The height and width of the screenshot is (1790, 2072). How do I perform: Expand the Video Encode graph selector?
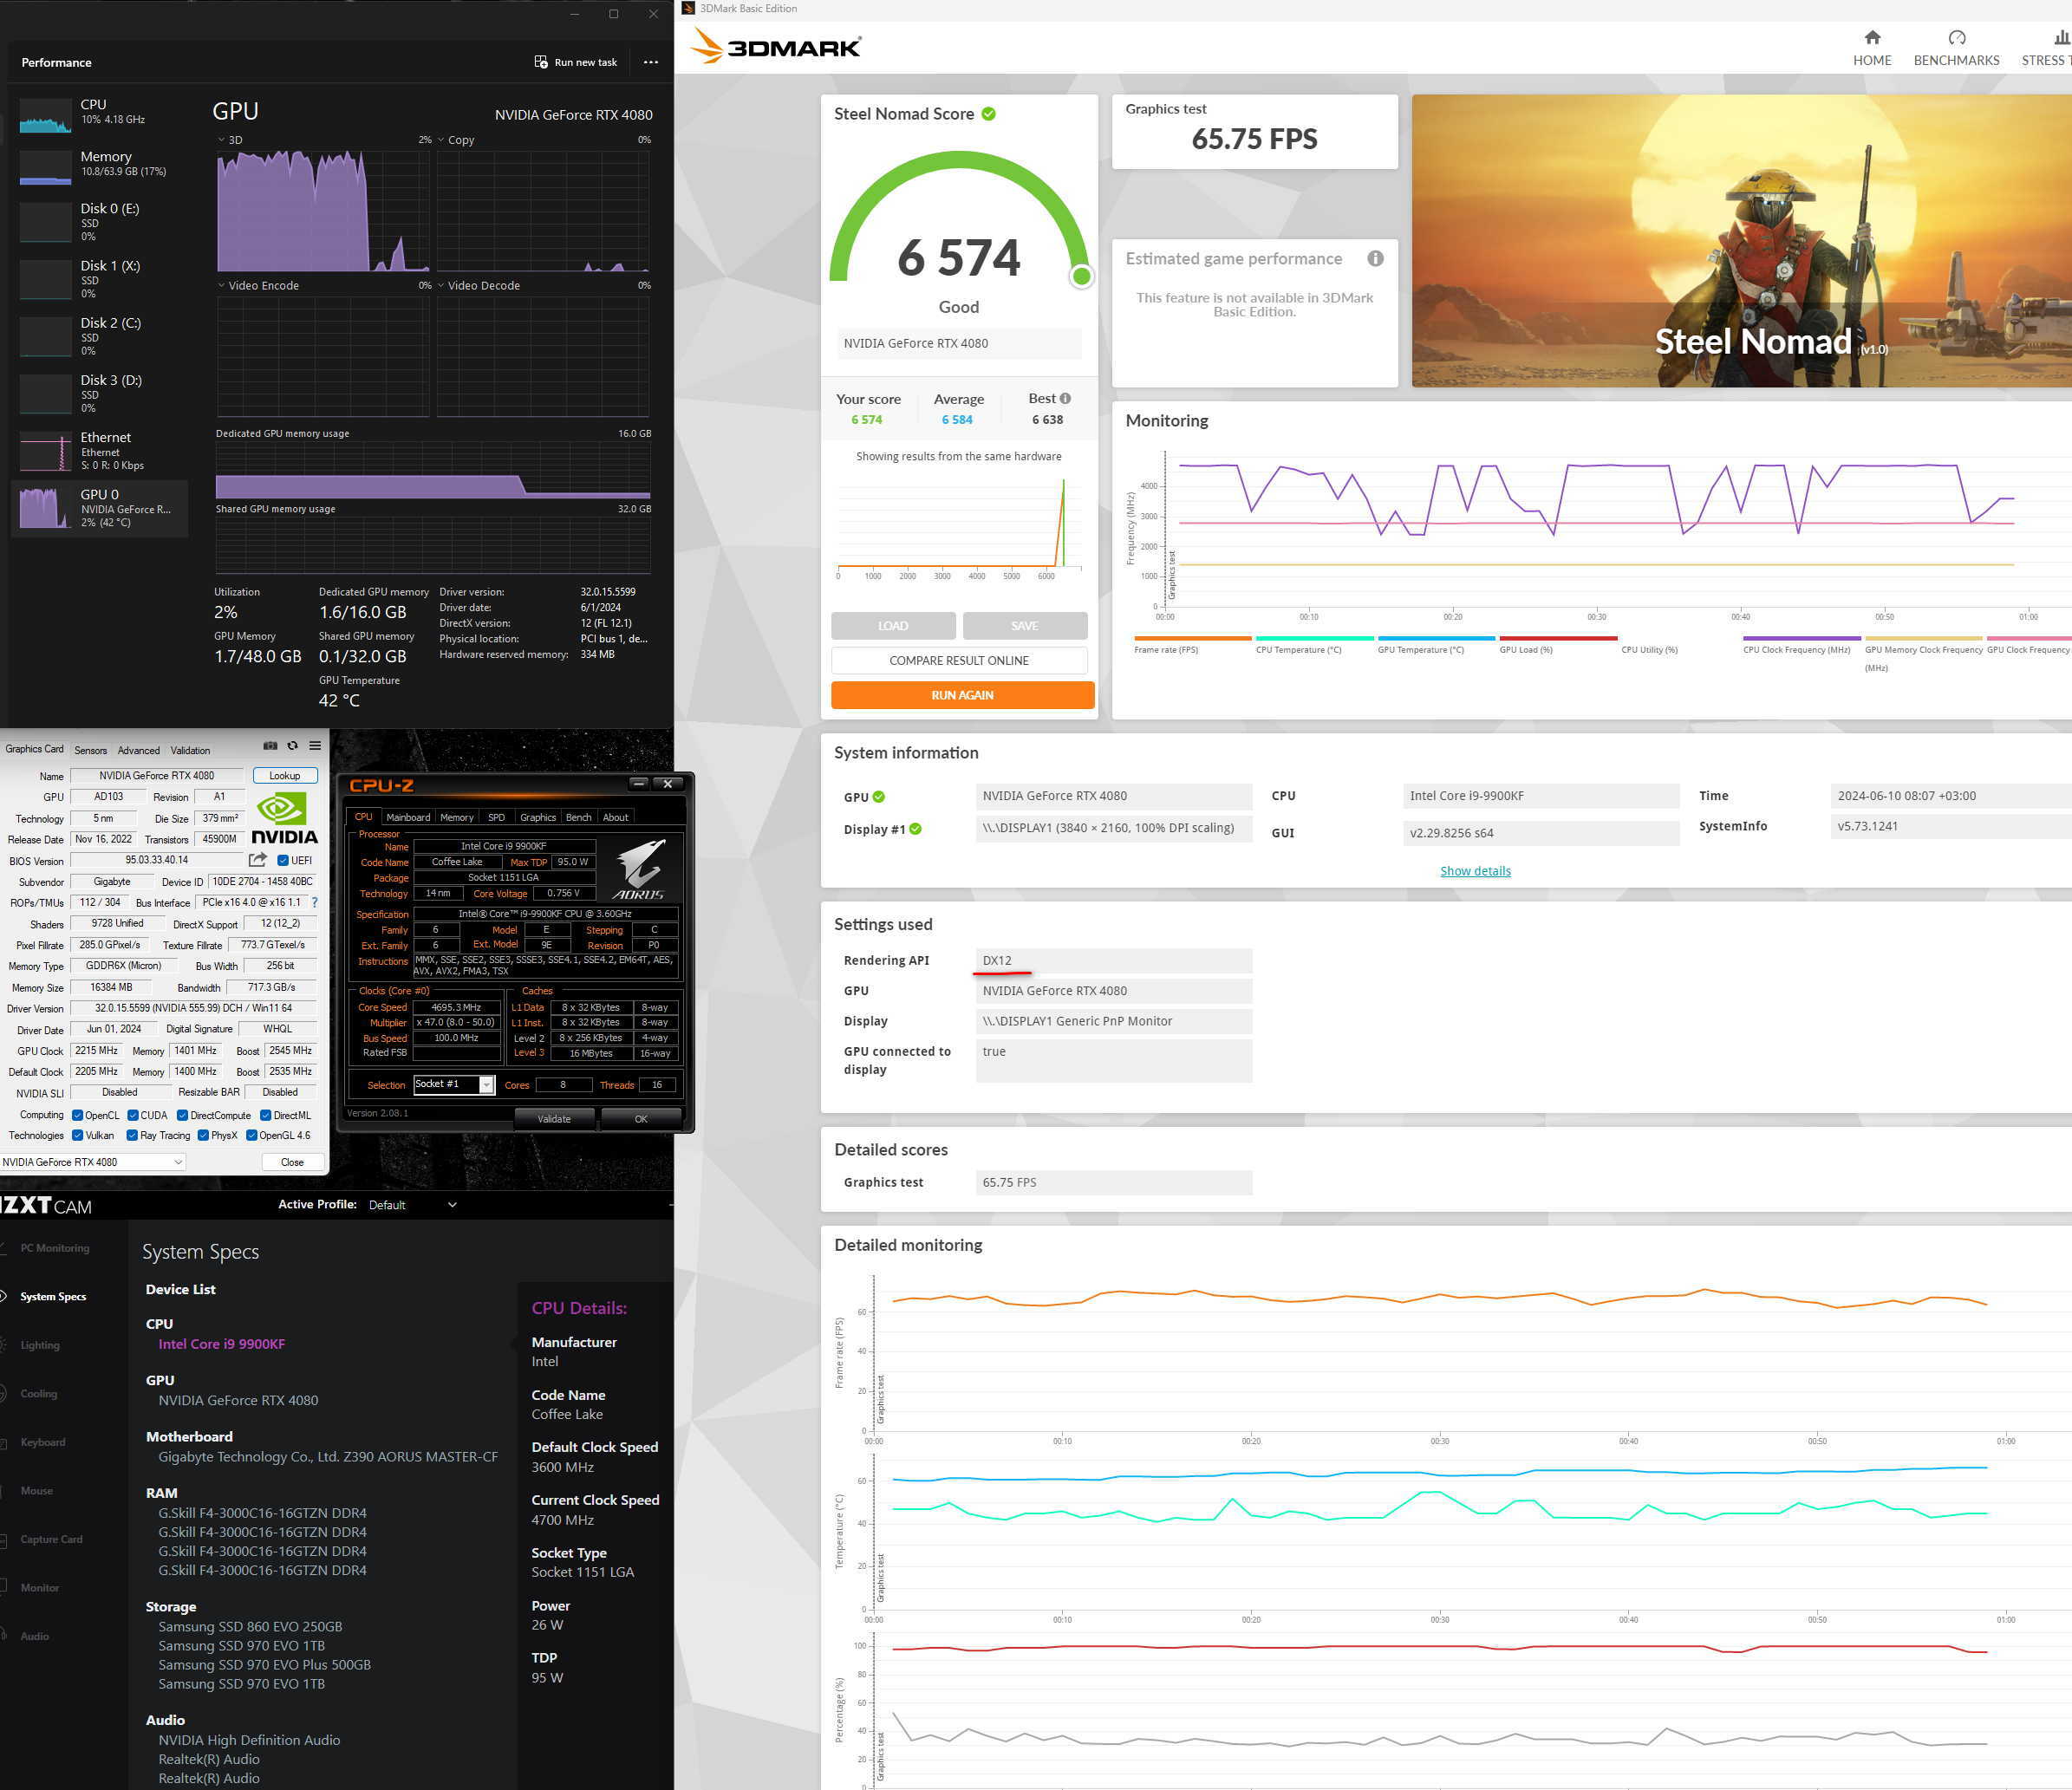(x=221, y=285)
